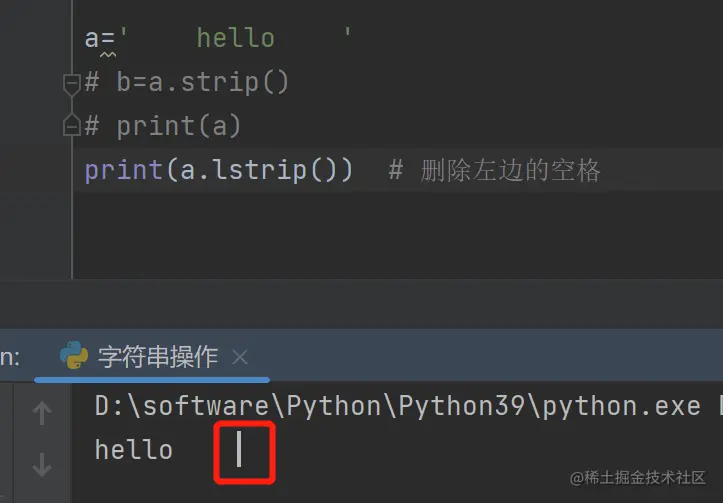Click the Run tool window label
The width and height of the screenshot is (723, 503).
tap(10, 357)
